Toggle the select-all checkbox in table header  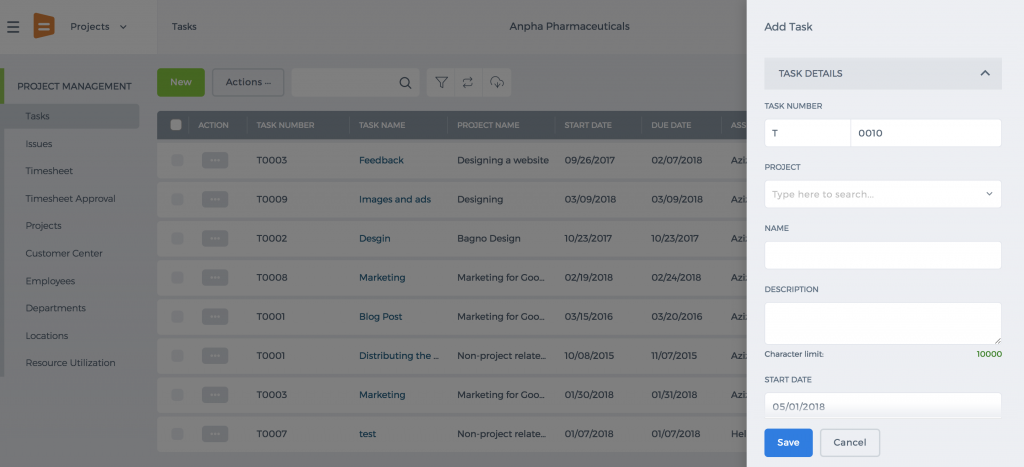pos(176,125)
